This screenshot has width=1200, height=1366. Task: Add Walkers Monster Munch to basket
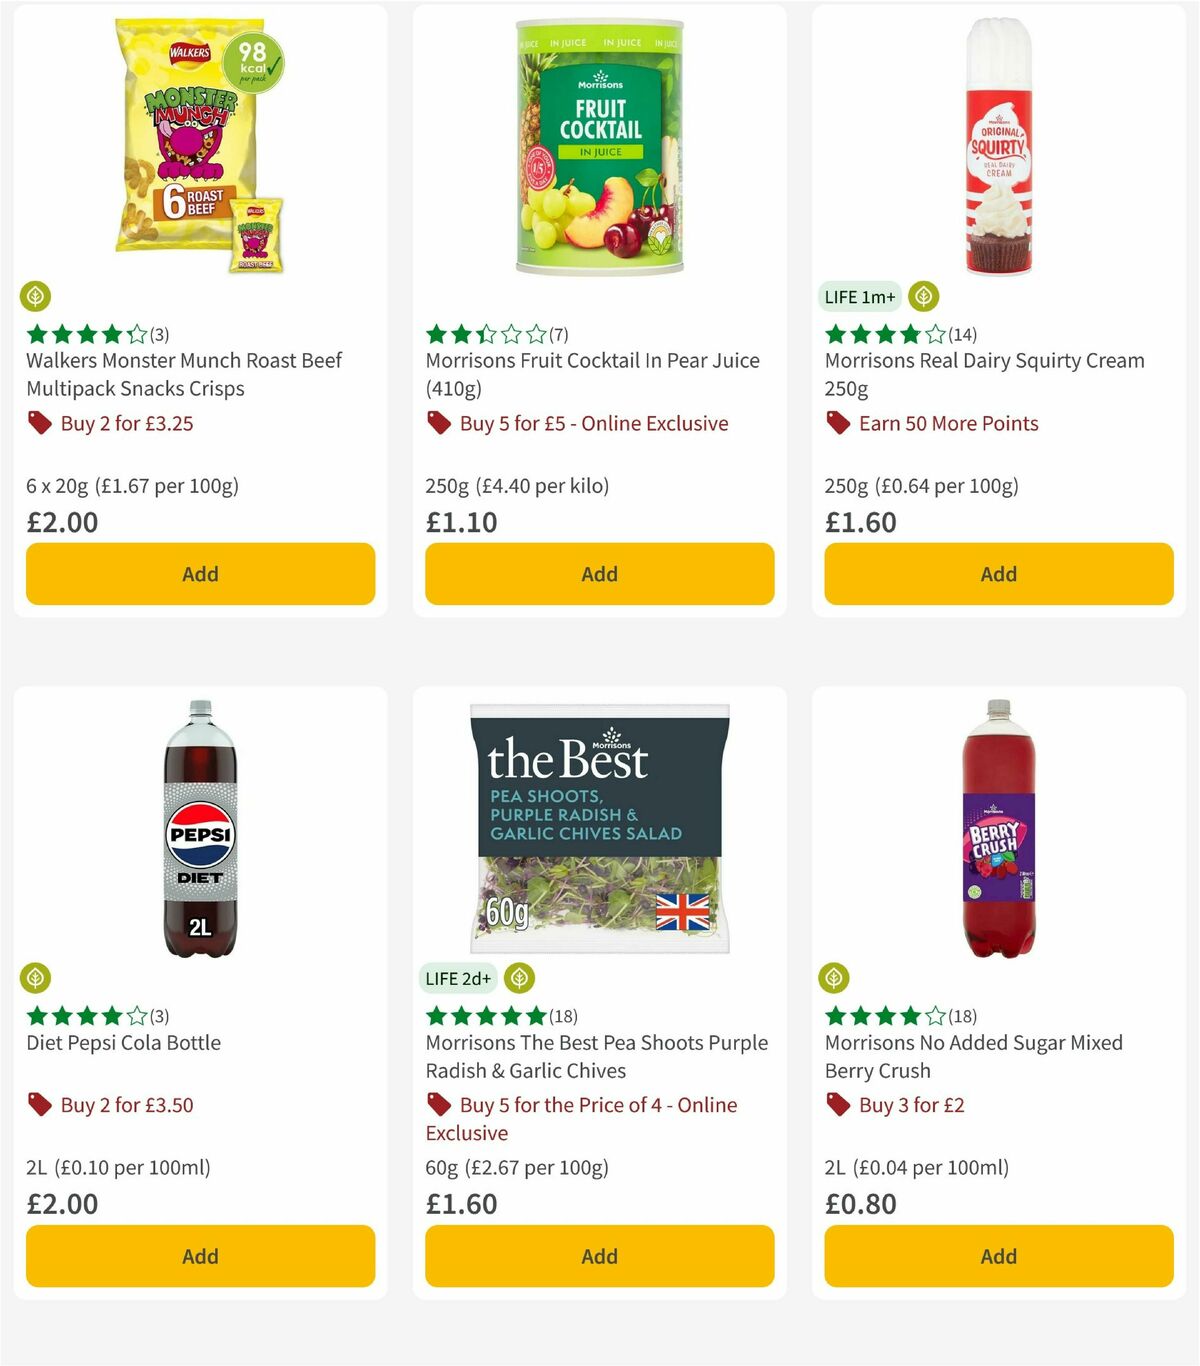click(x=200, y=574)
